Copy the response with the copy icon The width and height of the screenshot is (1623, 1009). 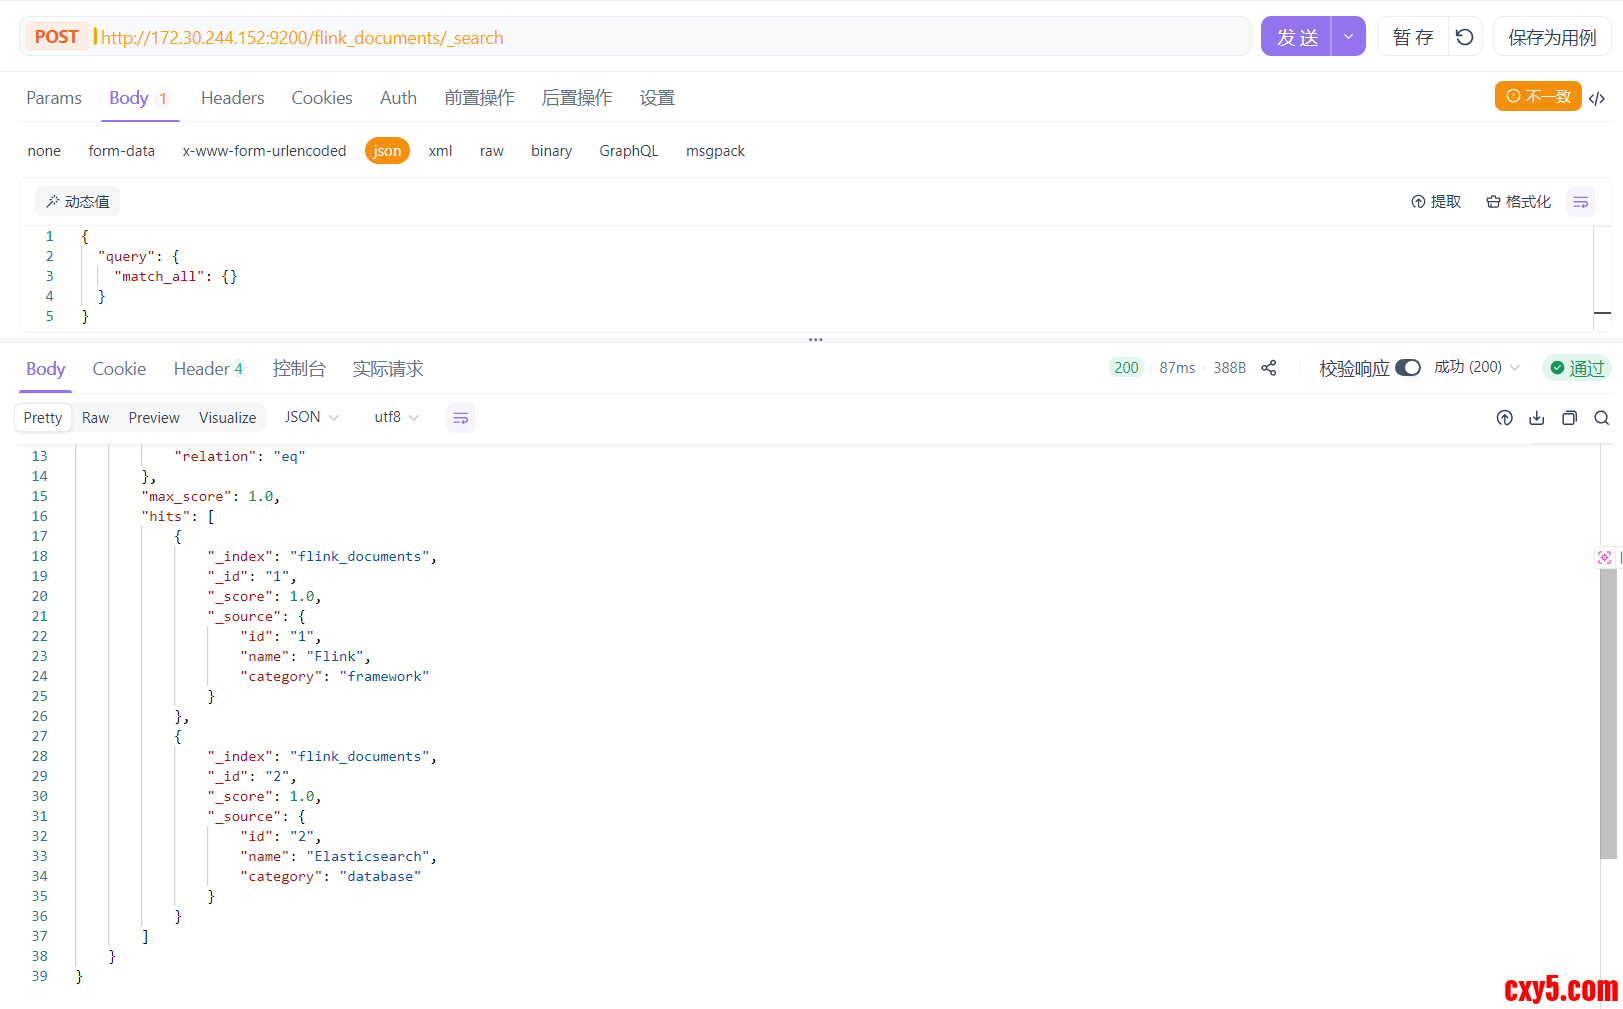[x=1569, y=418]
